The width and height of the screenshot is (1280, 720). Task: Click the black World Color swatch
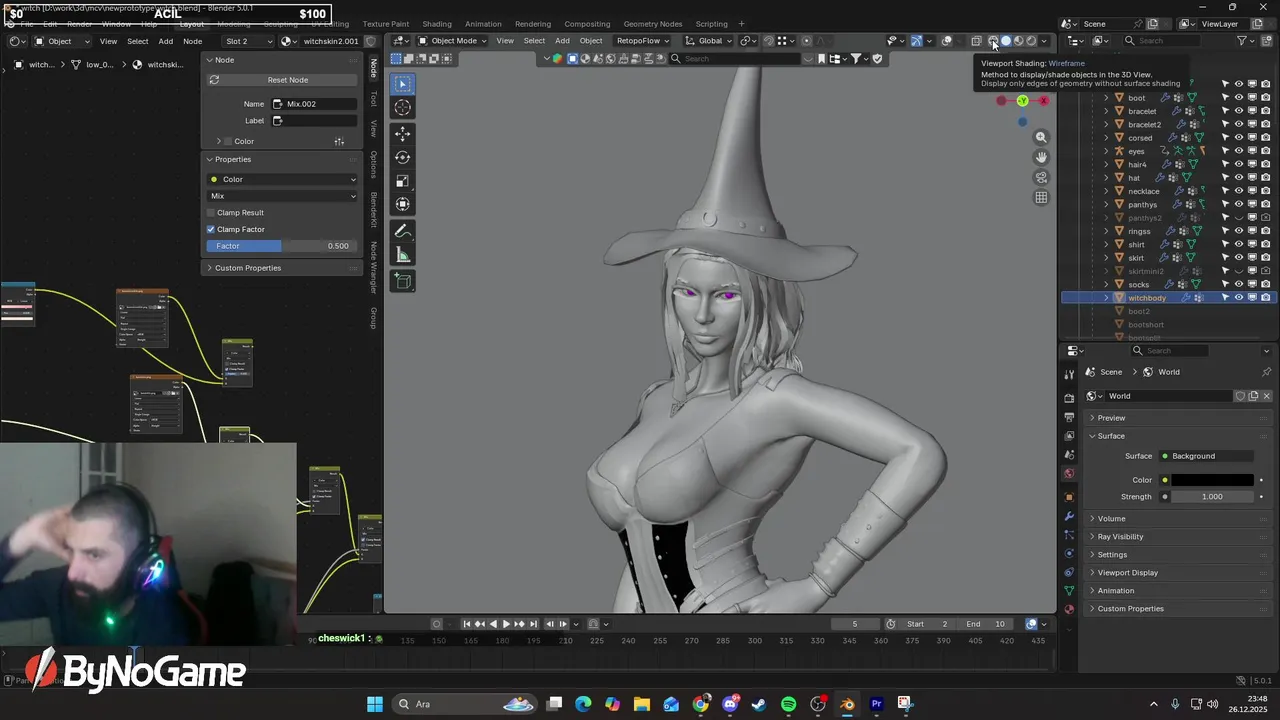pyautogui.click(x=1212, y=480)
